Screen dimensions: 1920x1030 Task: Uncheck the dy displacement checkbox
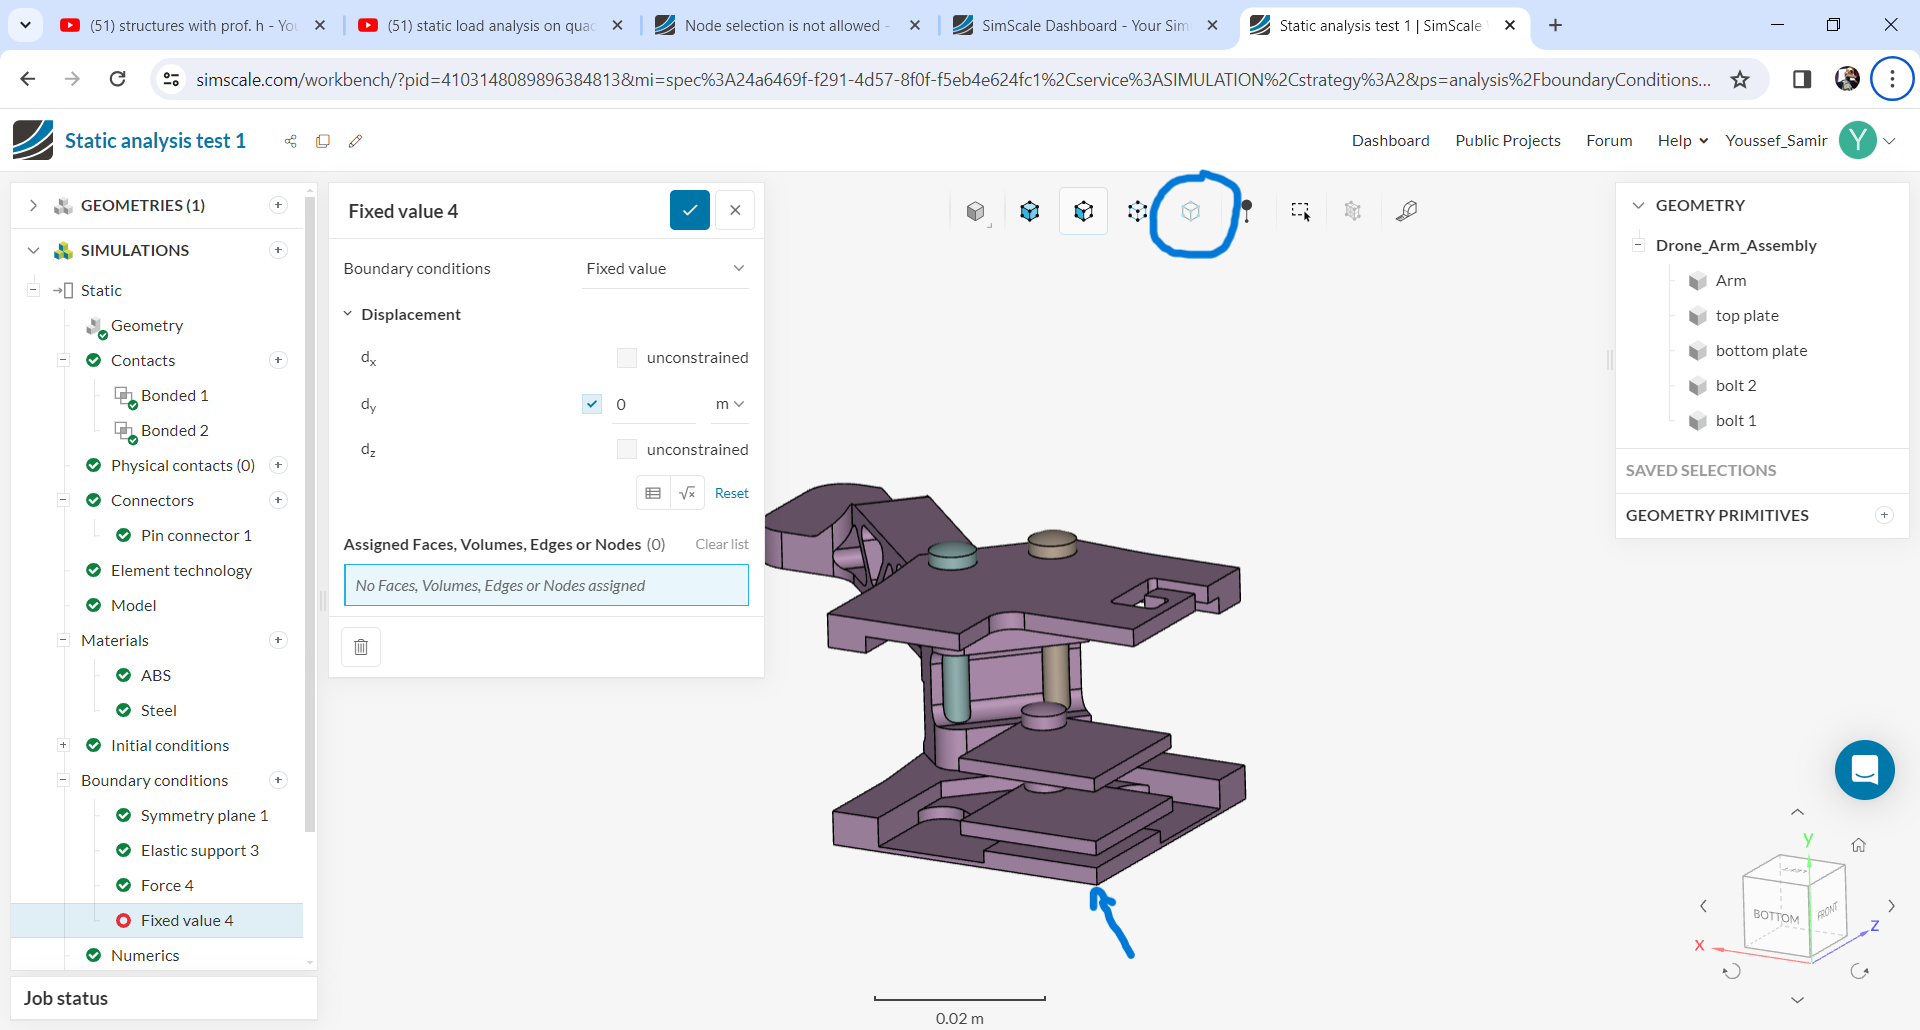pyautogui.click(x=592, y=404)
